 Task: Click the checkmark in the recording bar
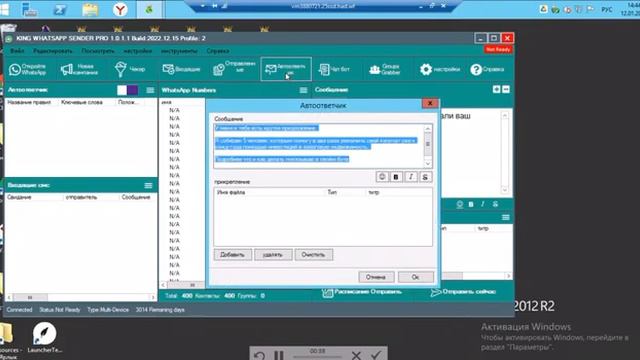pos(376,355)
